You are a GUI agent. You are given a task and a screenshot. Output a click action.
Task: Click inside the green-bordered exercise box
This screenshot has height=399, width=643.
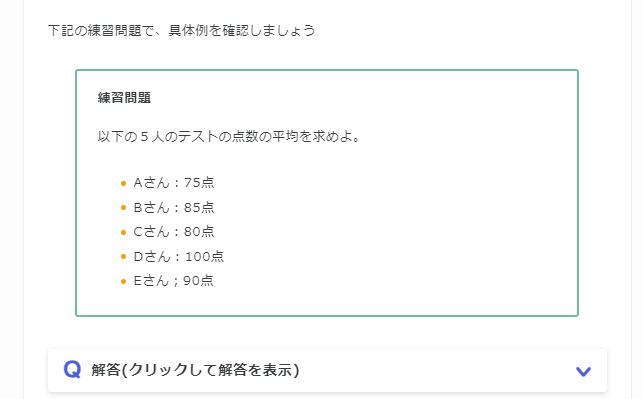327,193
